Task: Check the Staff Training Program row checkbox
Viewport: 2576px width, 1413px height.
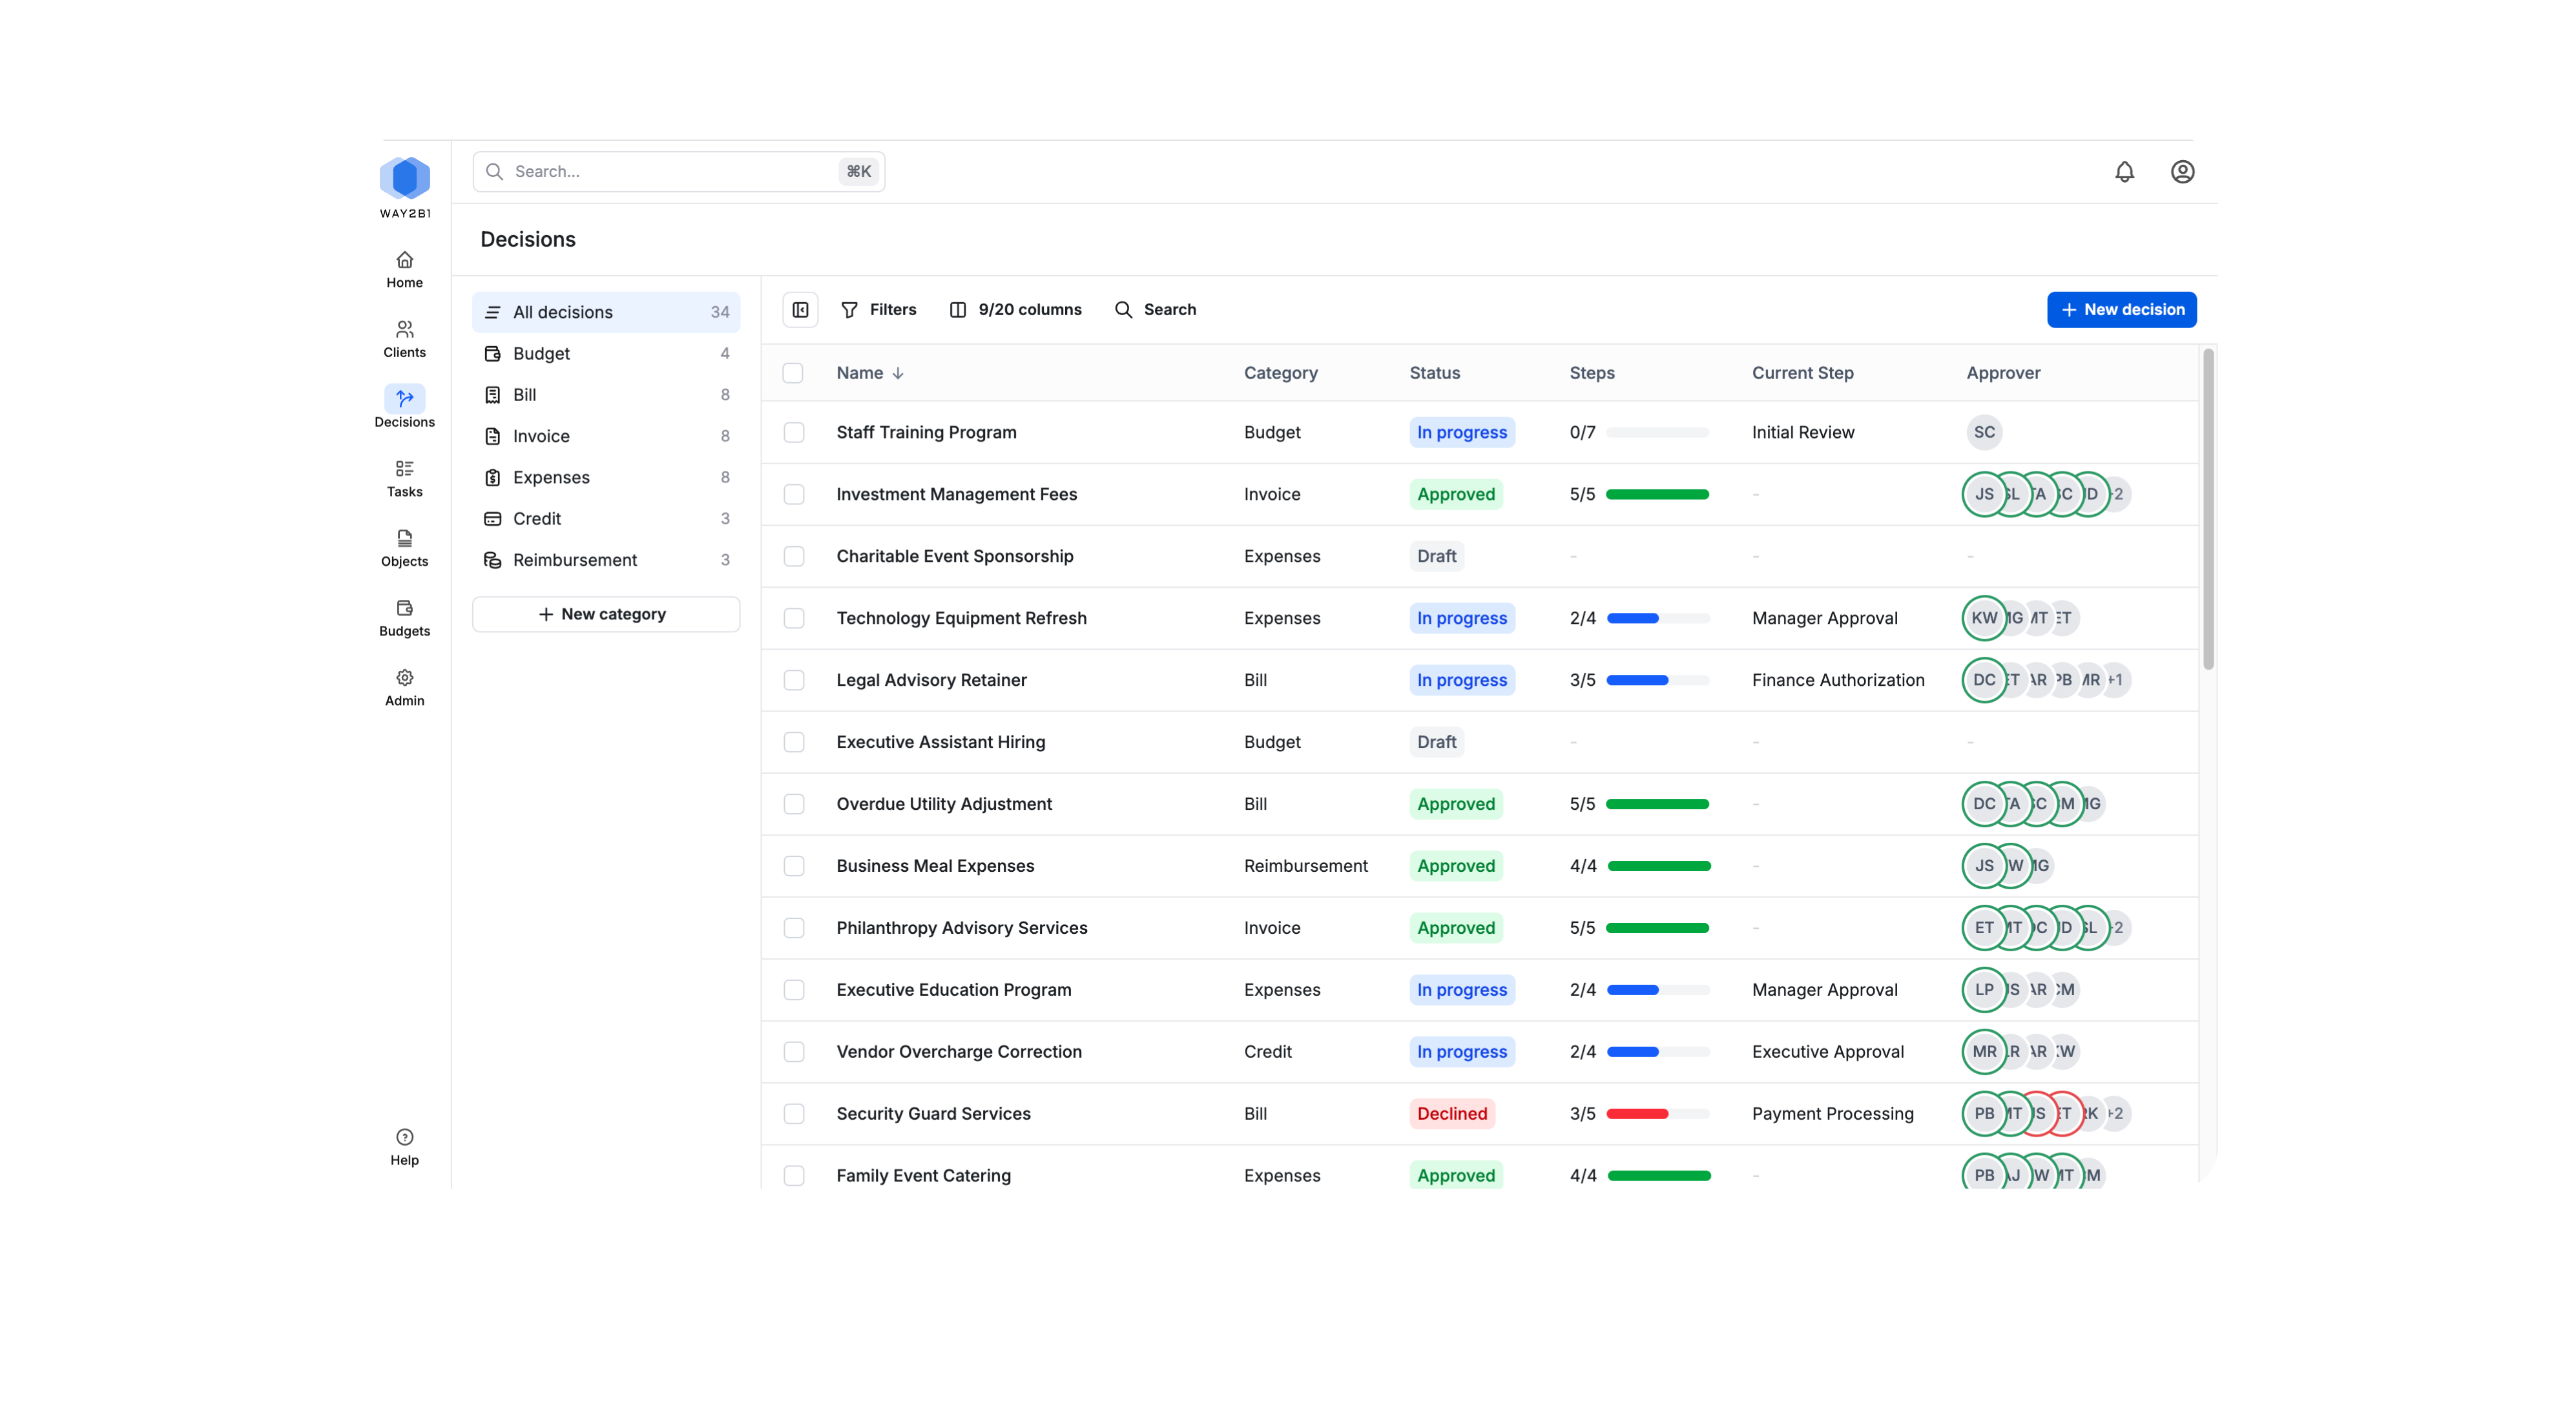Action: click(x=794, y=432)
